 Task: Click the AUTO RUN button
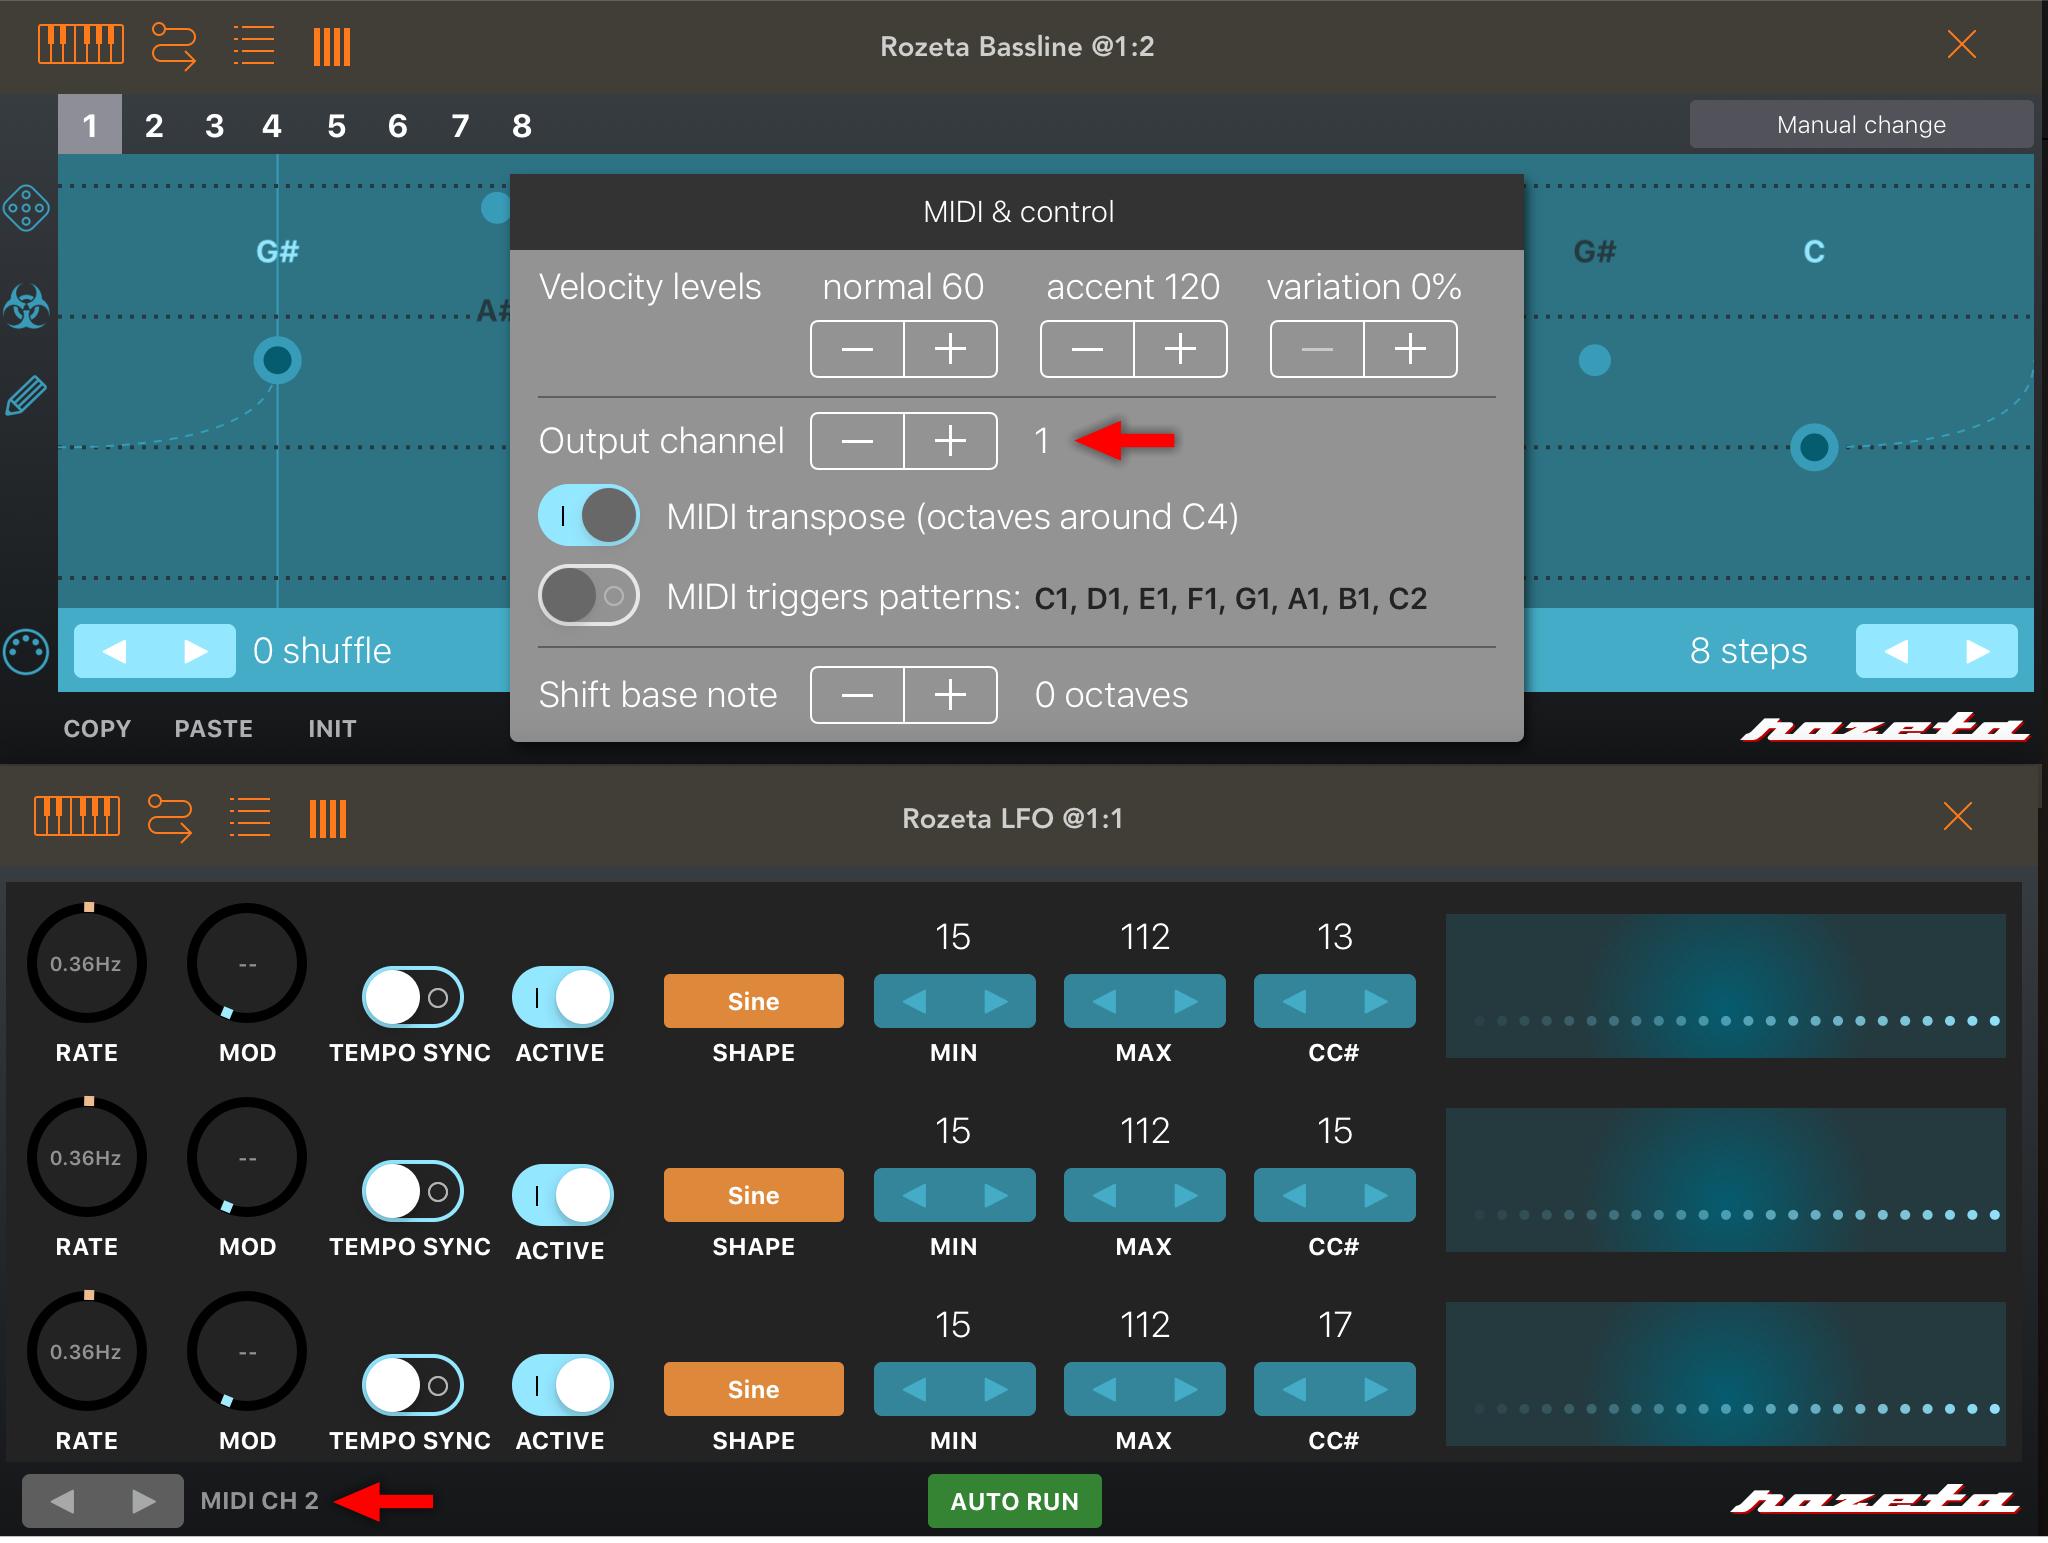(x=1014, y=1501)
